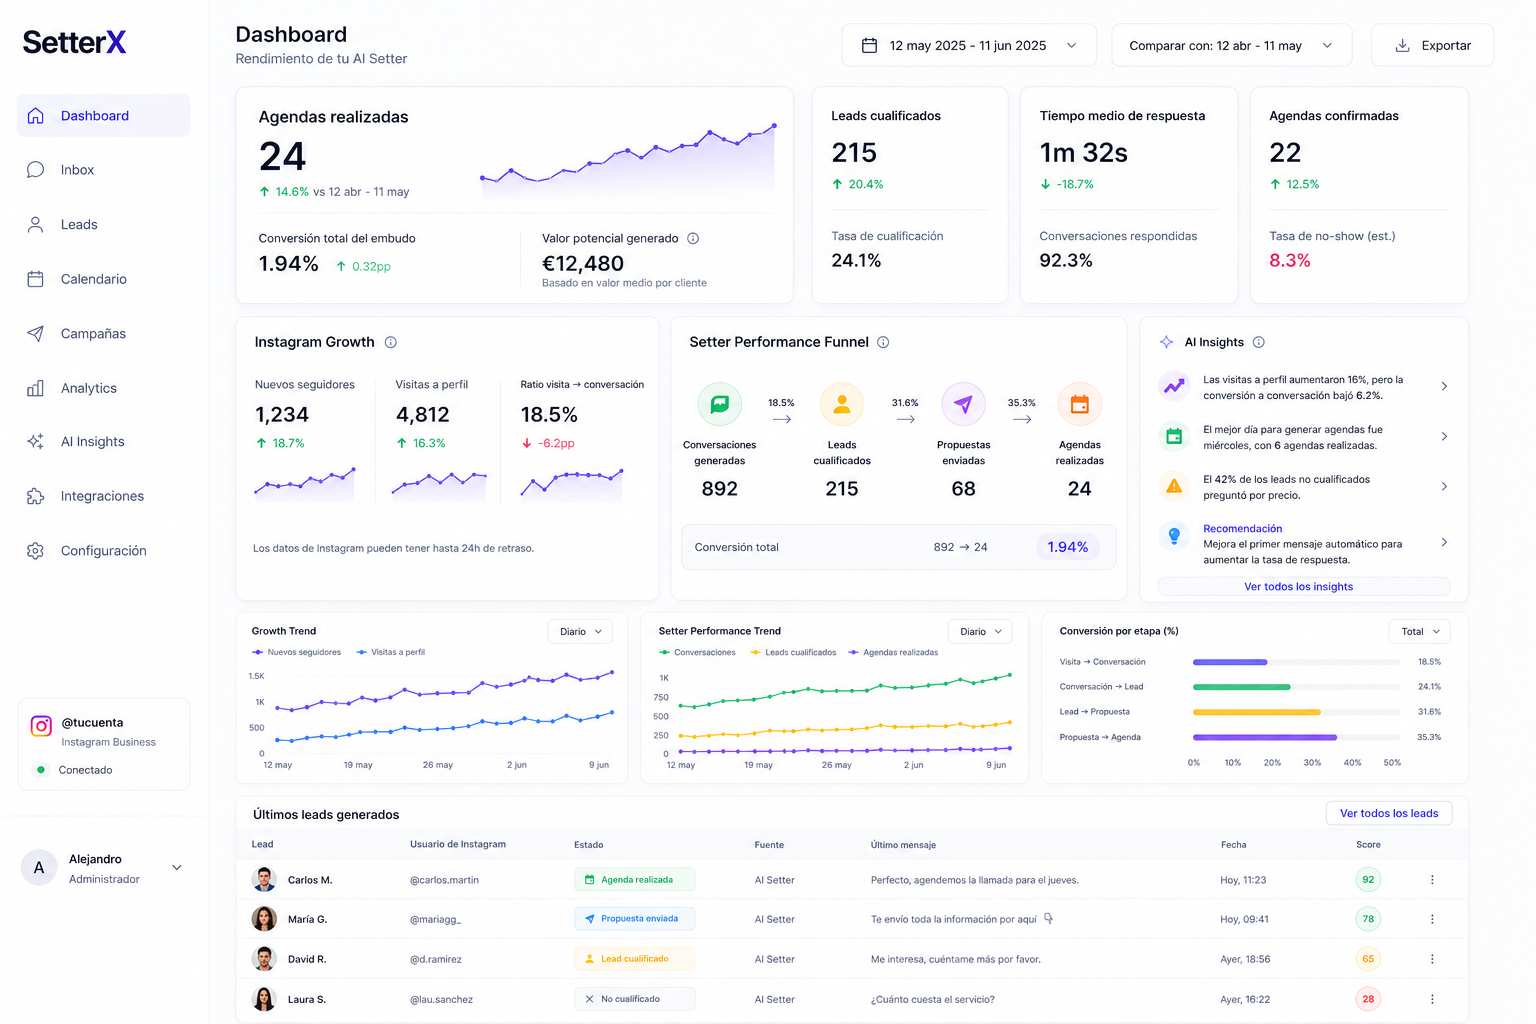The width and height of the screenshot is (1536, 1024).
Task: Click the Conversación → Lead green bar
Action: (1242, 687)
